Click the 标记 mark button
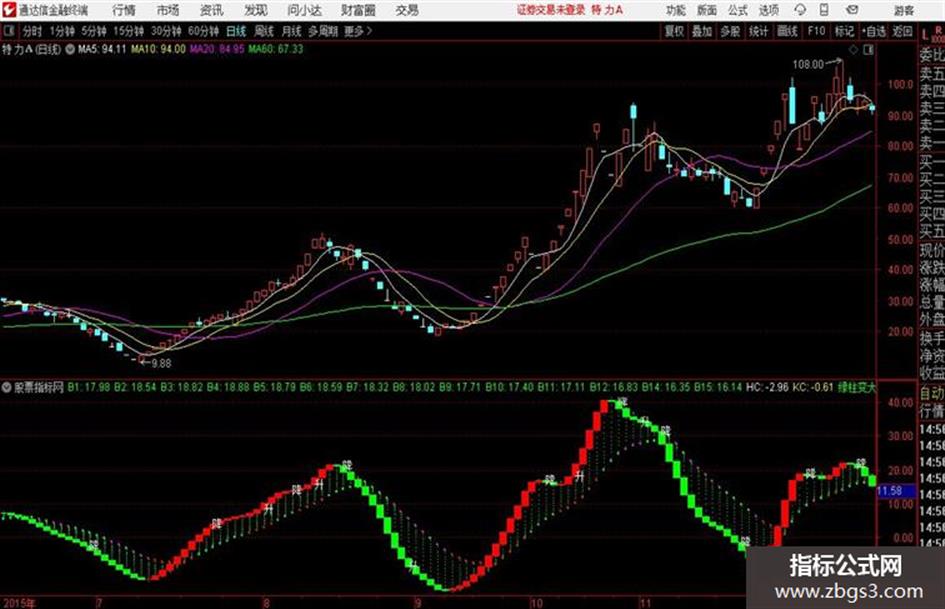 (844, 31)
